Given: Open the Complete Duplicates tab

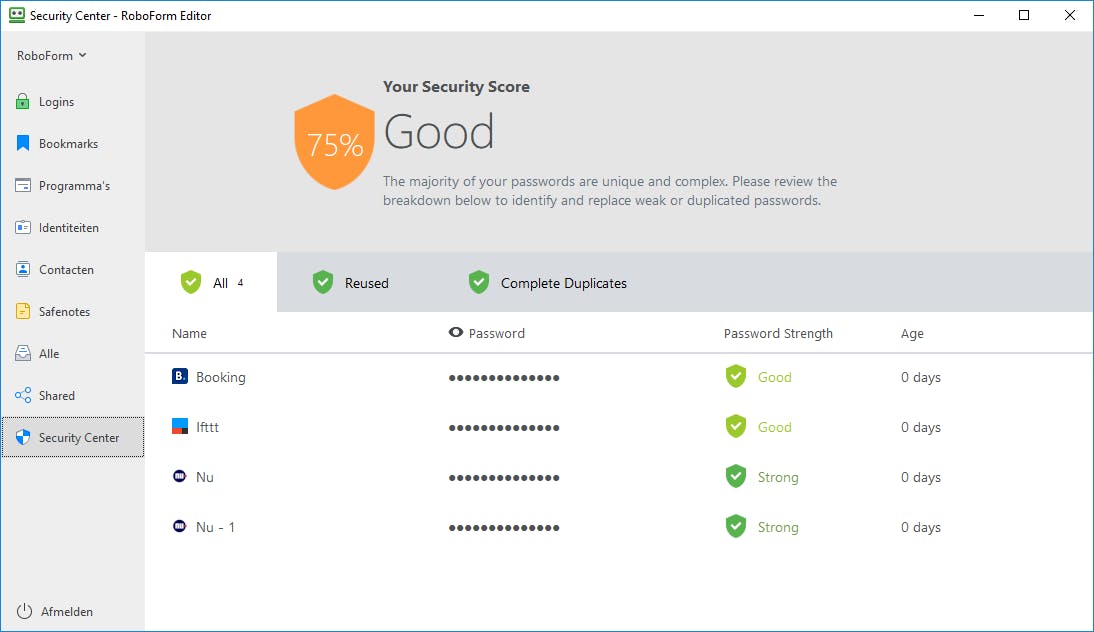Looking at the screenshot, I should tap(548, 283).
